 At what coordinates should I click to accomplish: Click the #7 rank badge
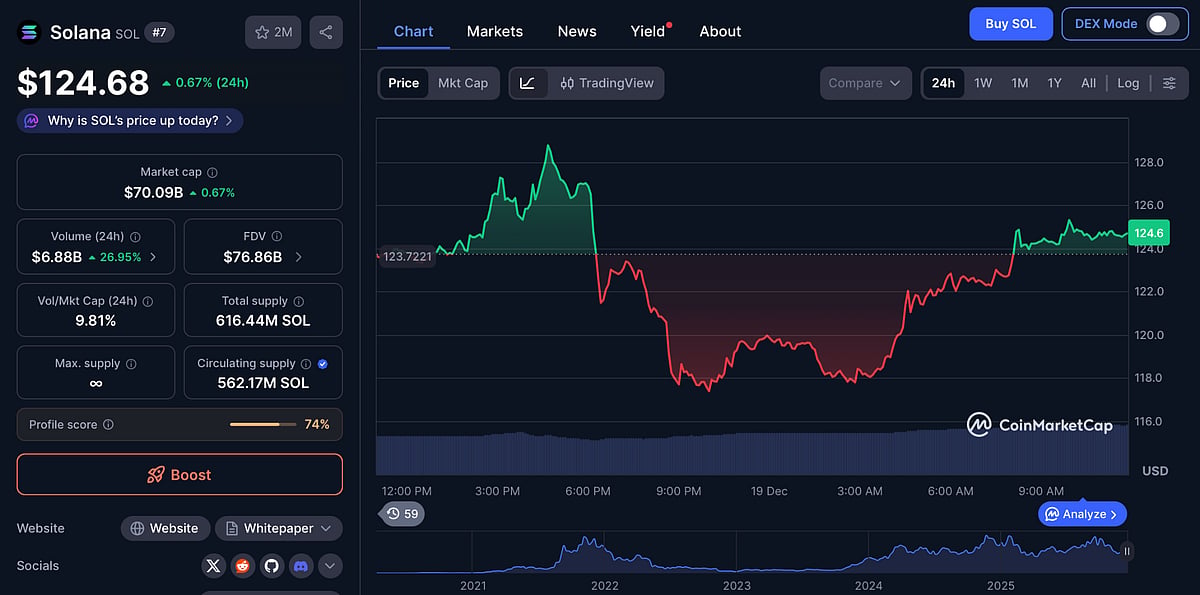[x=160, y=32]
